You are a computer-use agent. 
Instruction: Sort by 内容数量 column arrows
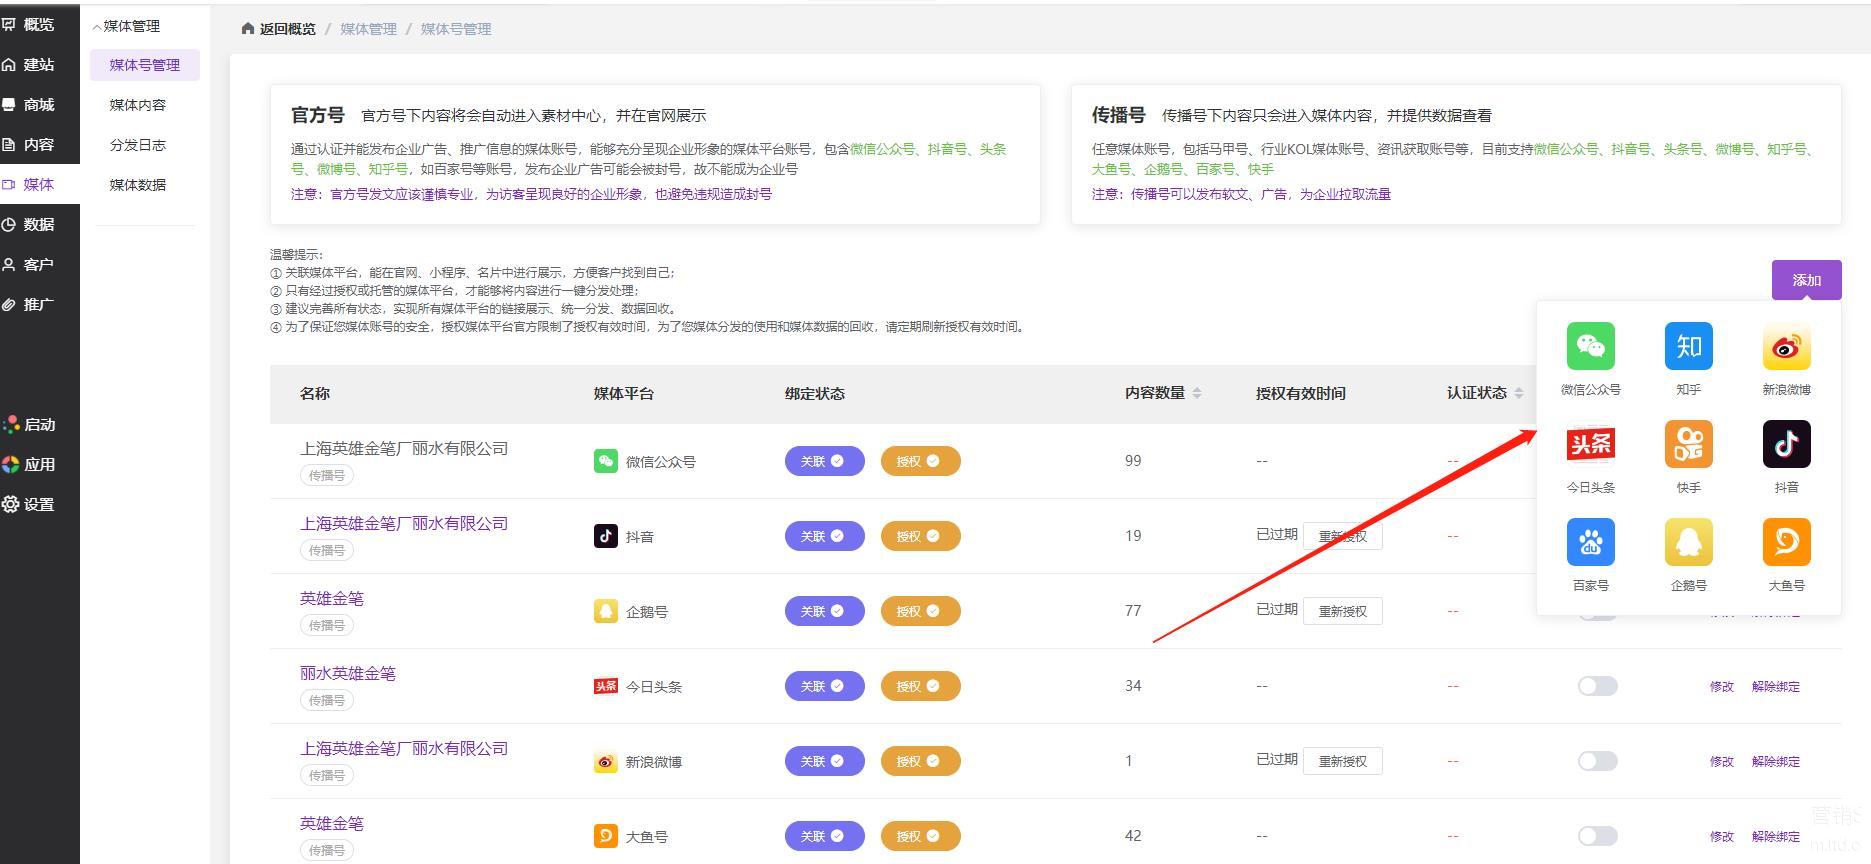pos(1197,394)
